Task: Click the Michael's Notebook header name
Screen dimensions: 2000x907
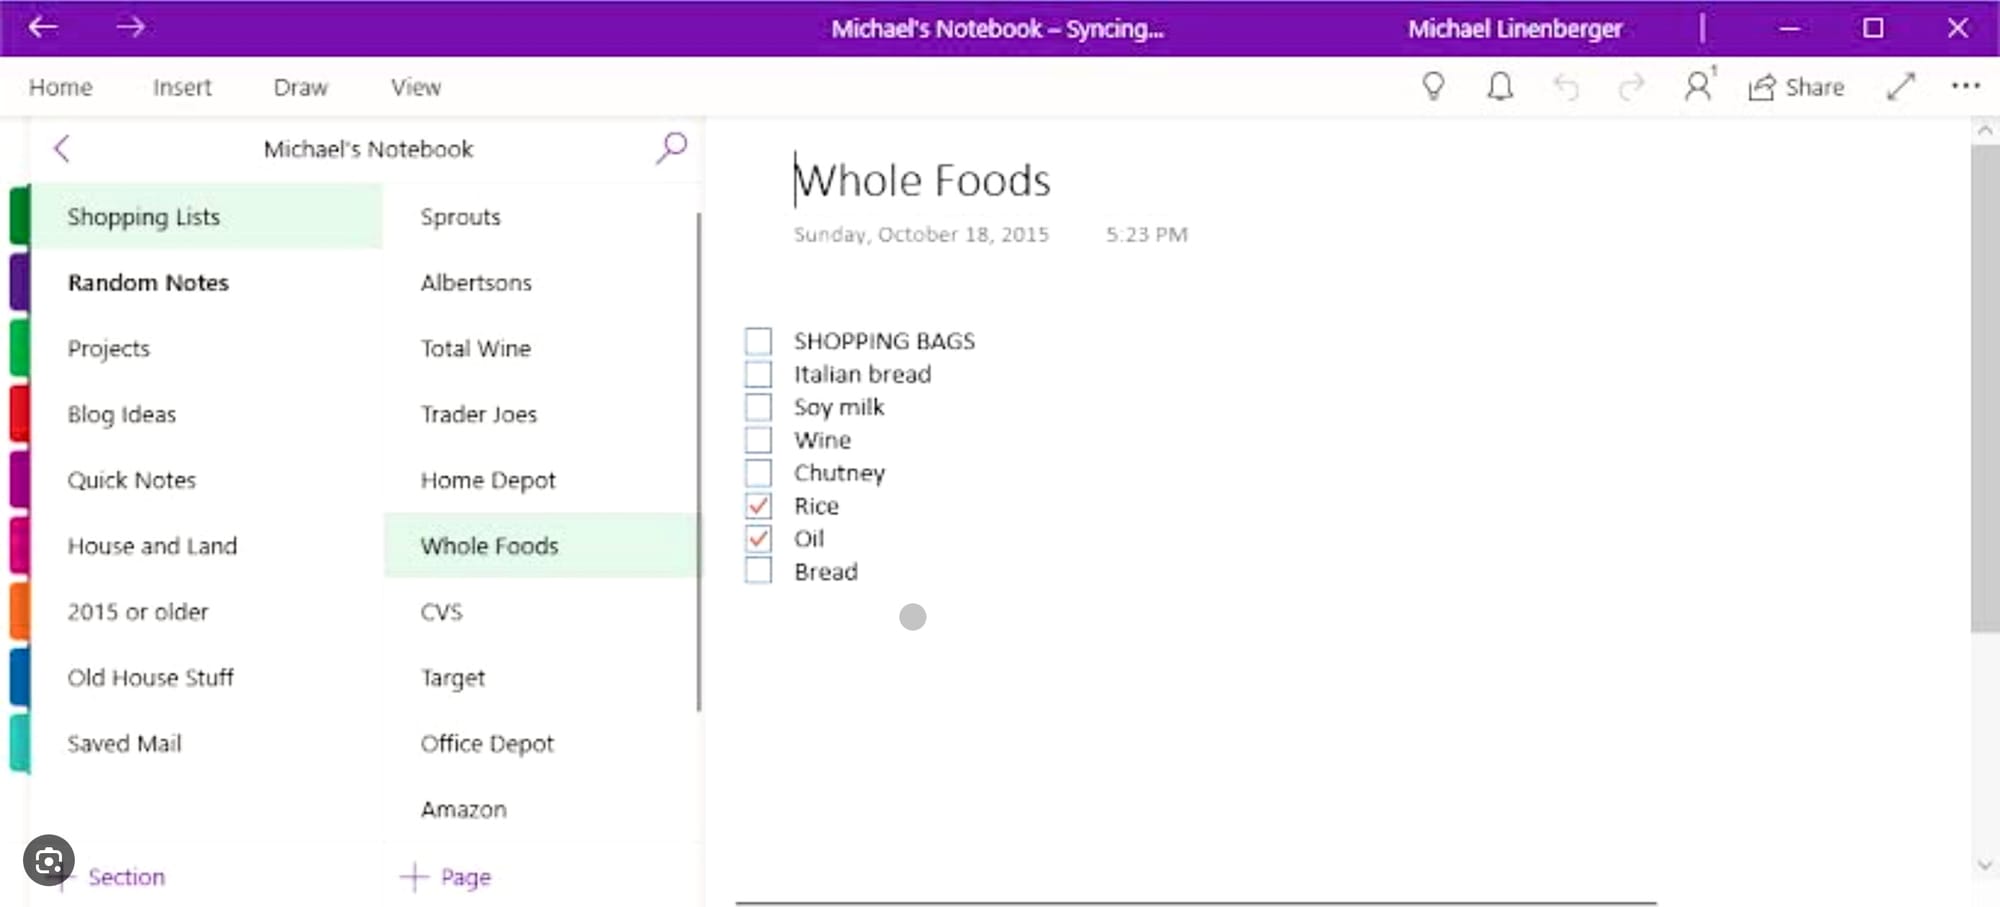Action: [368, 149]
